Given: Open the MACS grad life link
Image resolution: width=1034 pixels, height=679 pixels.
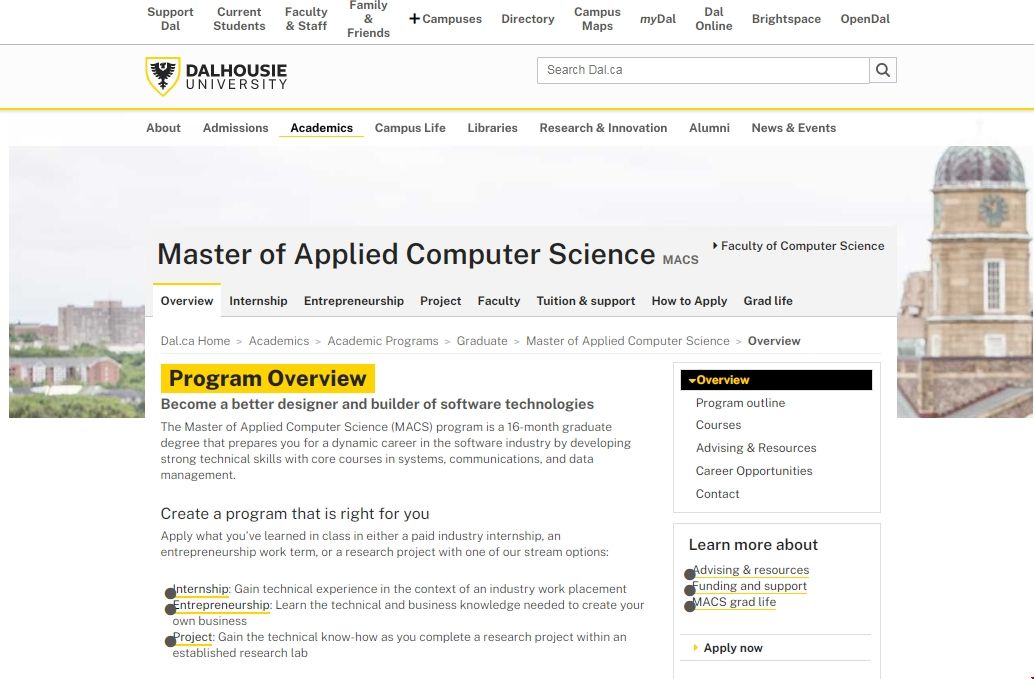Looking at the screenshot, I should tap(736, 602).
